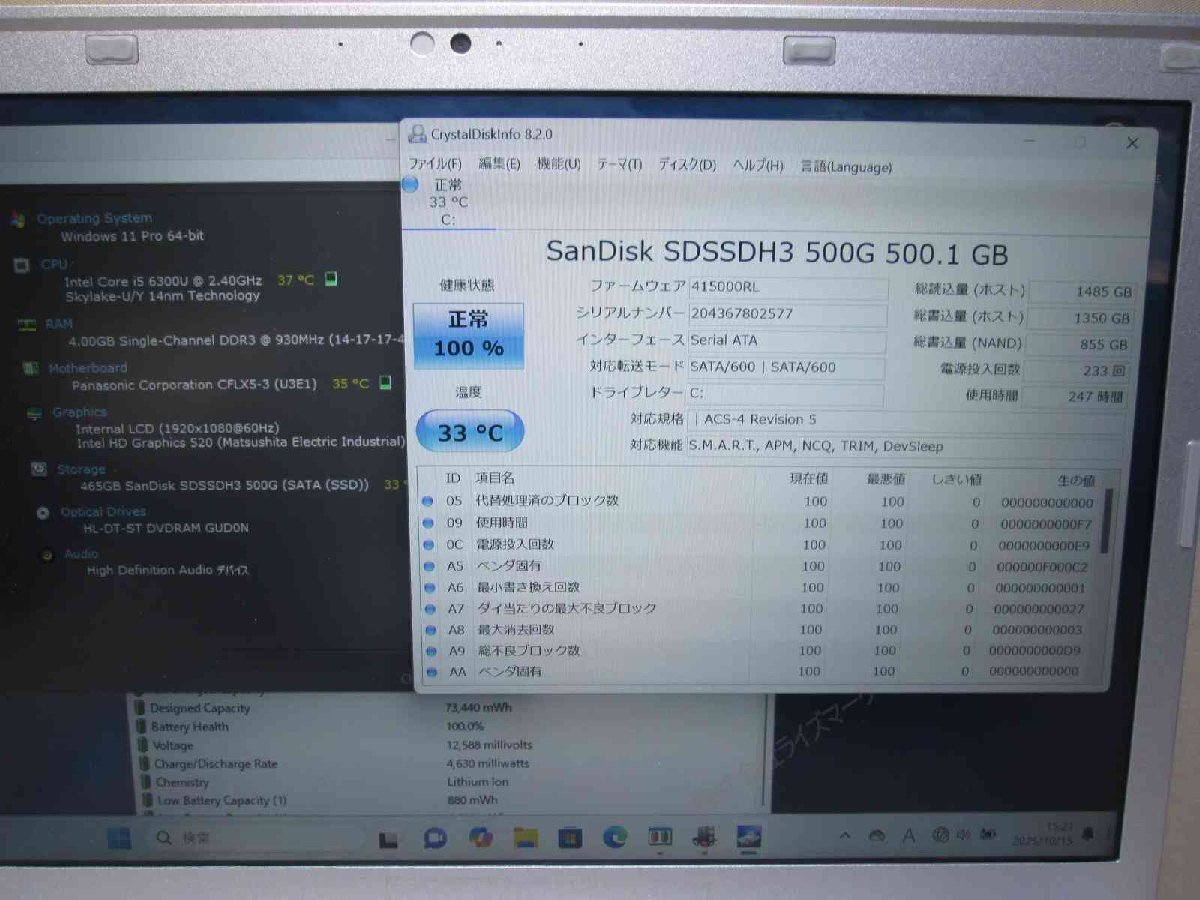Viewport: 1200px width, 900px height.
Task: Open the Motherboard section link in Speccy
Action: 88,368
